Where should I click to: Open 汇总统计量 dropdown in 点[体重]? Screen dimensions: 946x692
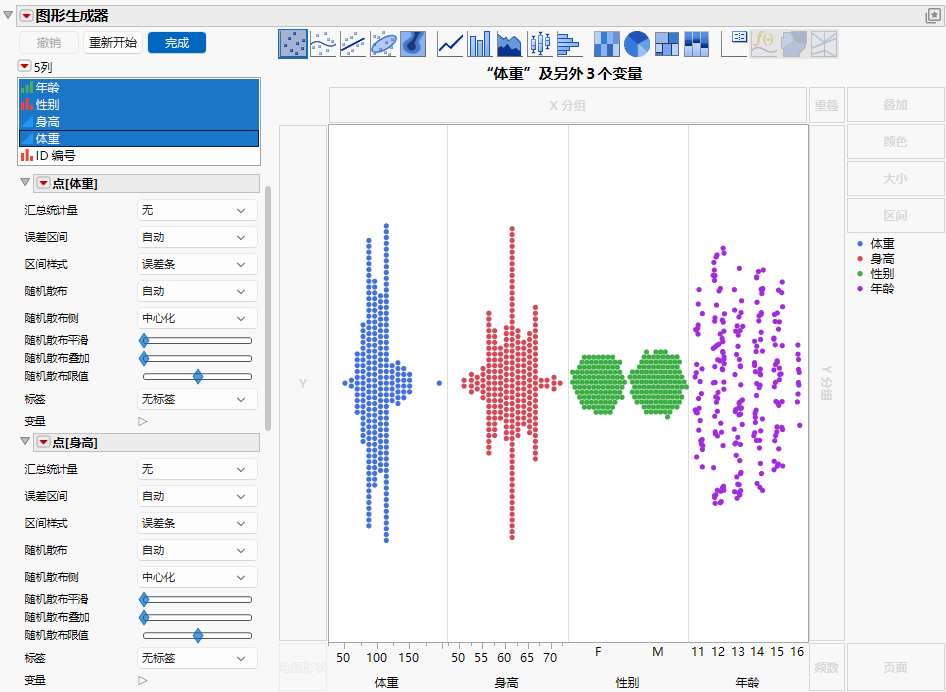[x=197, y=211]
